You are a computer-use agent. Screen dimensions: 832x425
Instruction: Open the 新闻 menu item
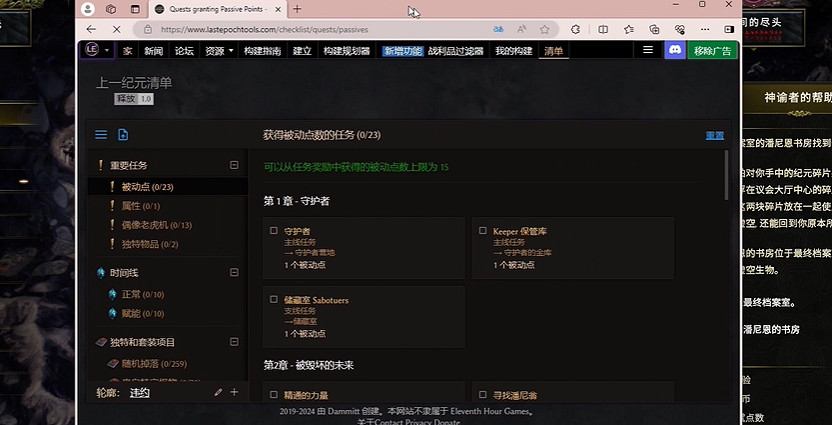pyautogui.click(x=153, y=51)
